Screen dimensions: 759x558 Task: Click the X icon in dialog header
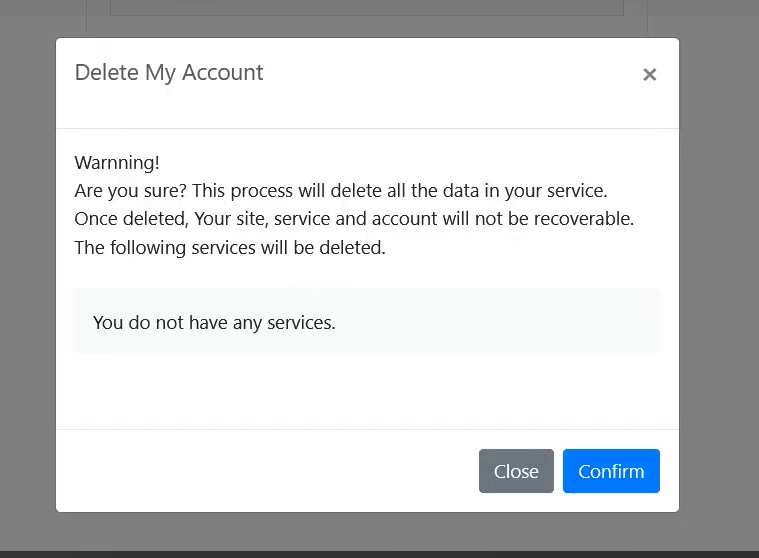coord(649,74)
